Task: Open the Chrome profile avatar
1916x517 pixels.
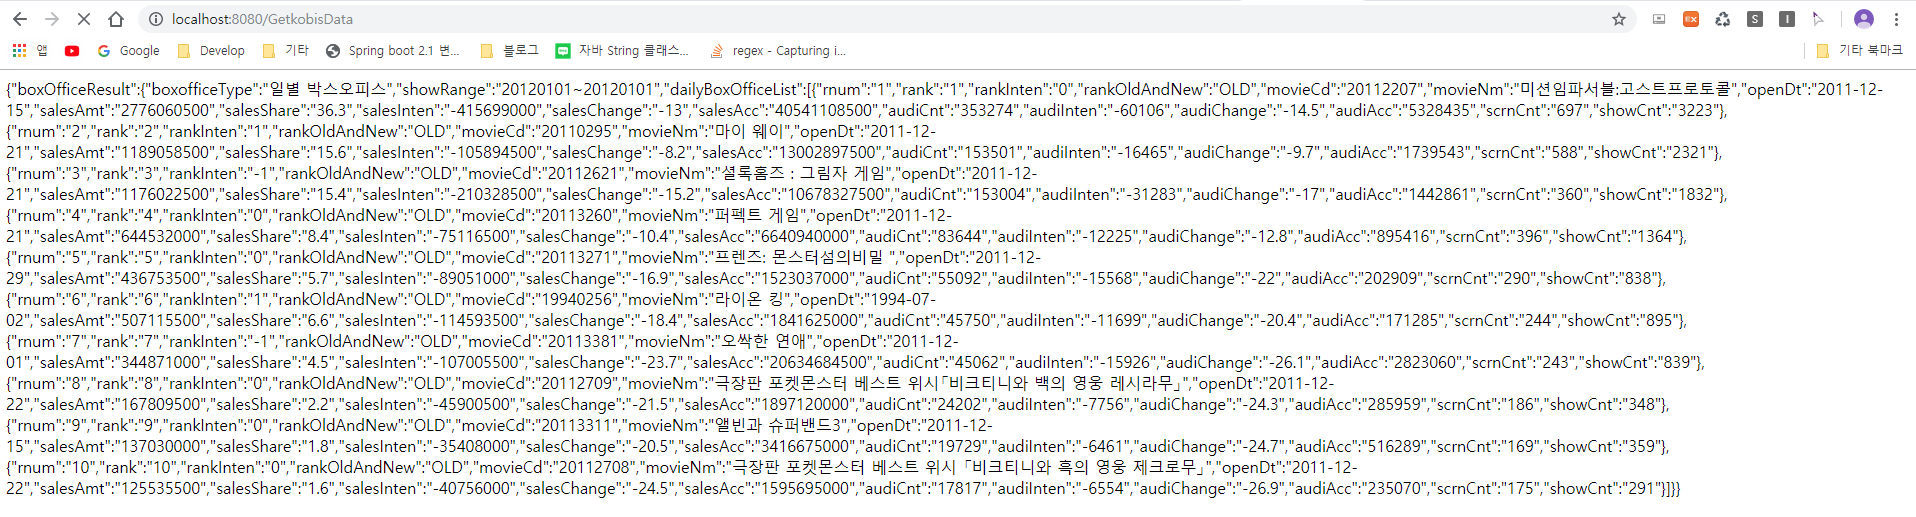Action: point(1864,19)
